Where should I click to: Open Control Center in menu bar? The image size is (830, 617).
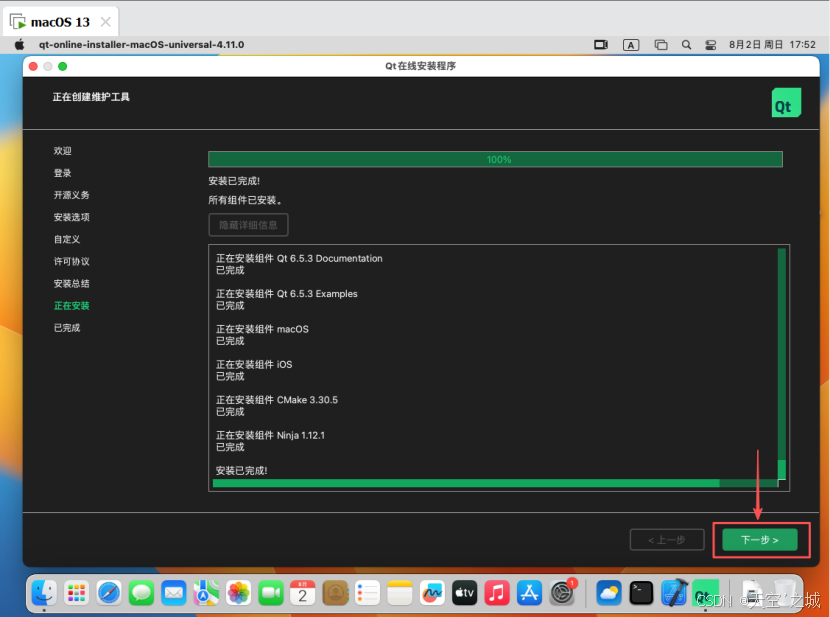[x=710, y=45]
